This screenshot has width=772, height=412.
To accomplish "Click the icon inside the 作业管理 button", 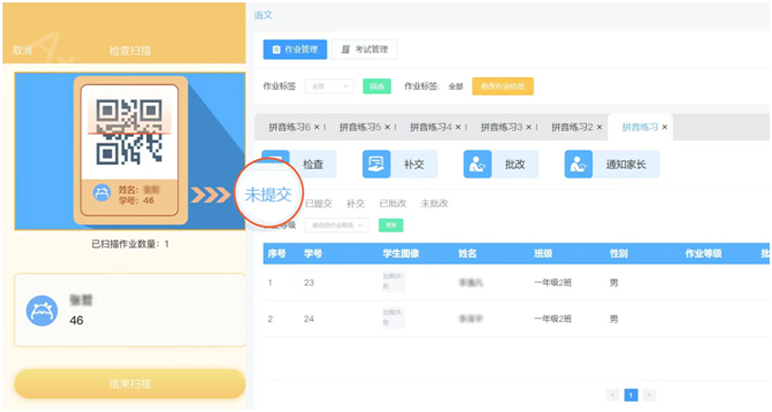I will tap(277, 49).
